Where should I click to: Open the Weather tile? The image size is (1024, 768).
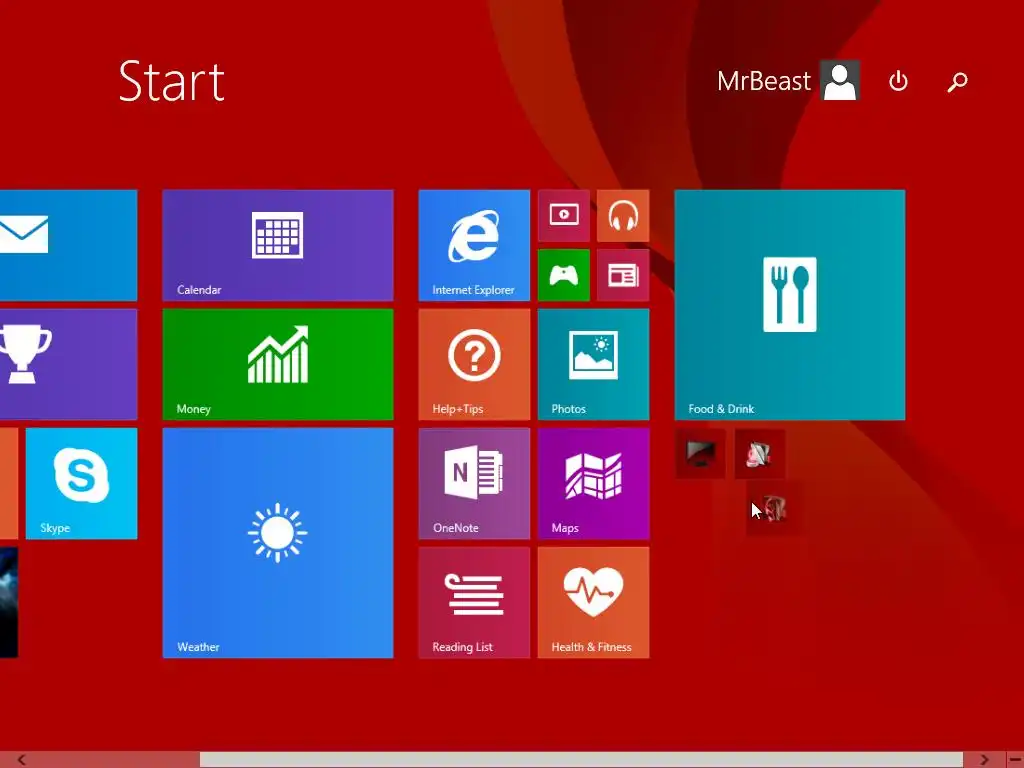[x=278, y=543]
